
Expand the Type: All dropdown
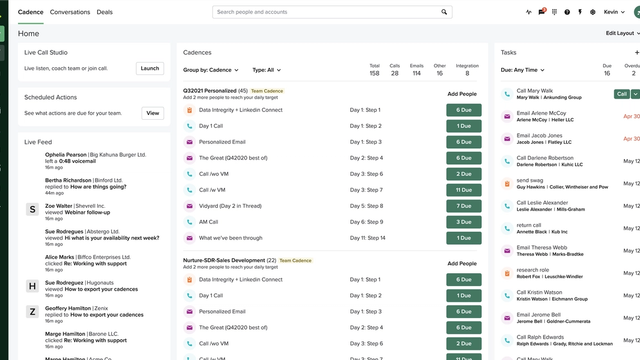pyautogui.click(x=267, y=70)
